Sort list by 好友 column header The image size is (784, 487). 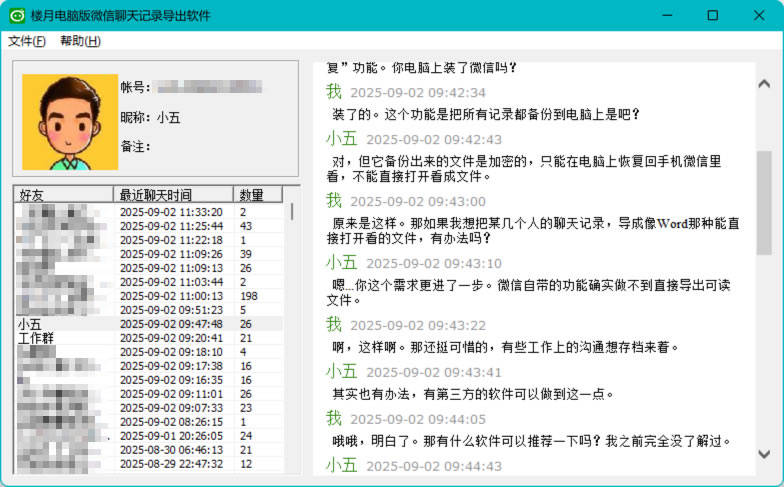click(65, 194)
